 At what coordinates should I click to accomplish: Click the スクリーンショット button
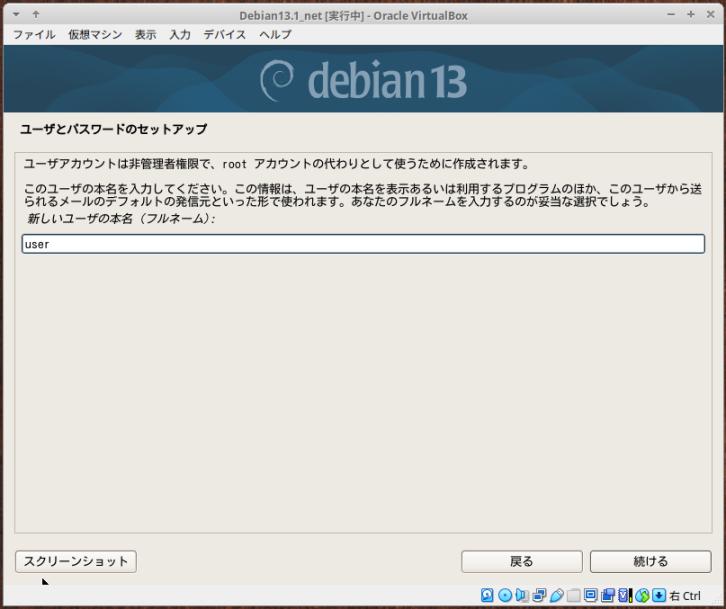pyautogui.click(x=76, y=561)
